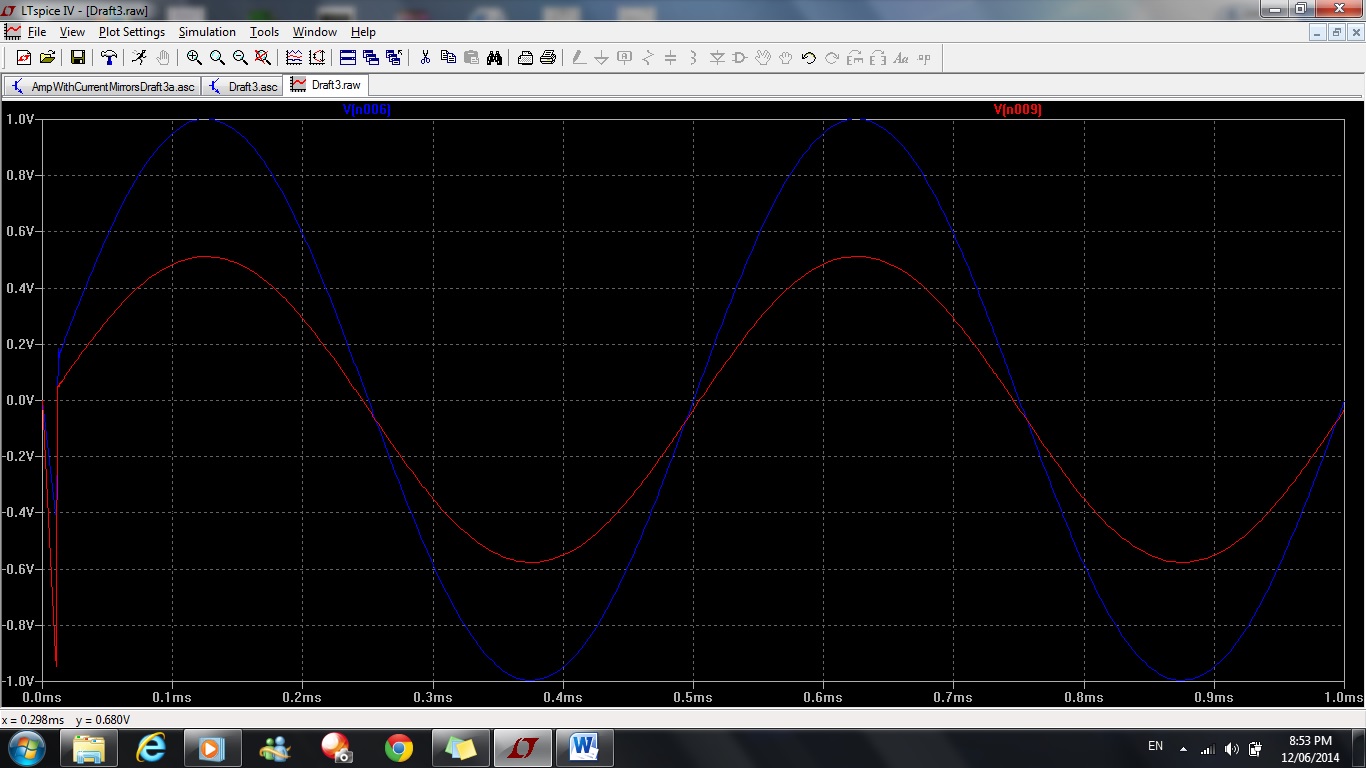Click the Draw Wire pencil icon

pos(578,58)
